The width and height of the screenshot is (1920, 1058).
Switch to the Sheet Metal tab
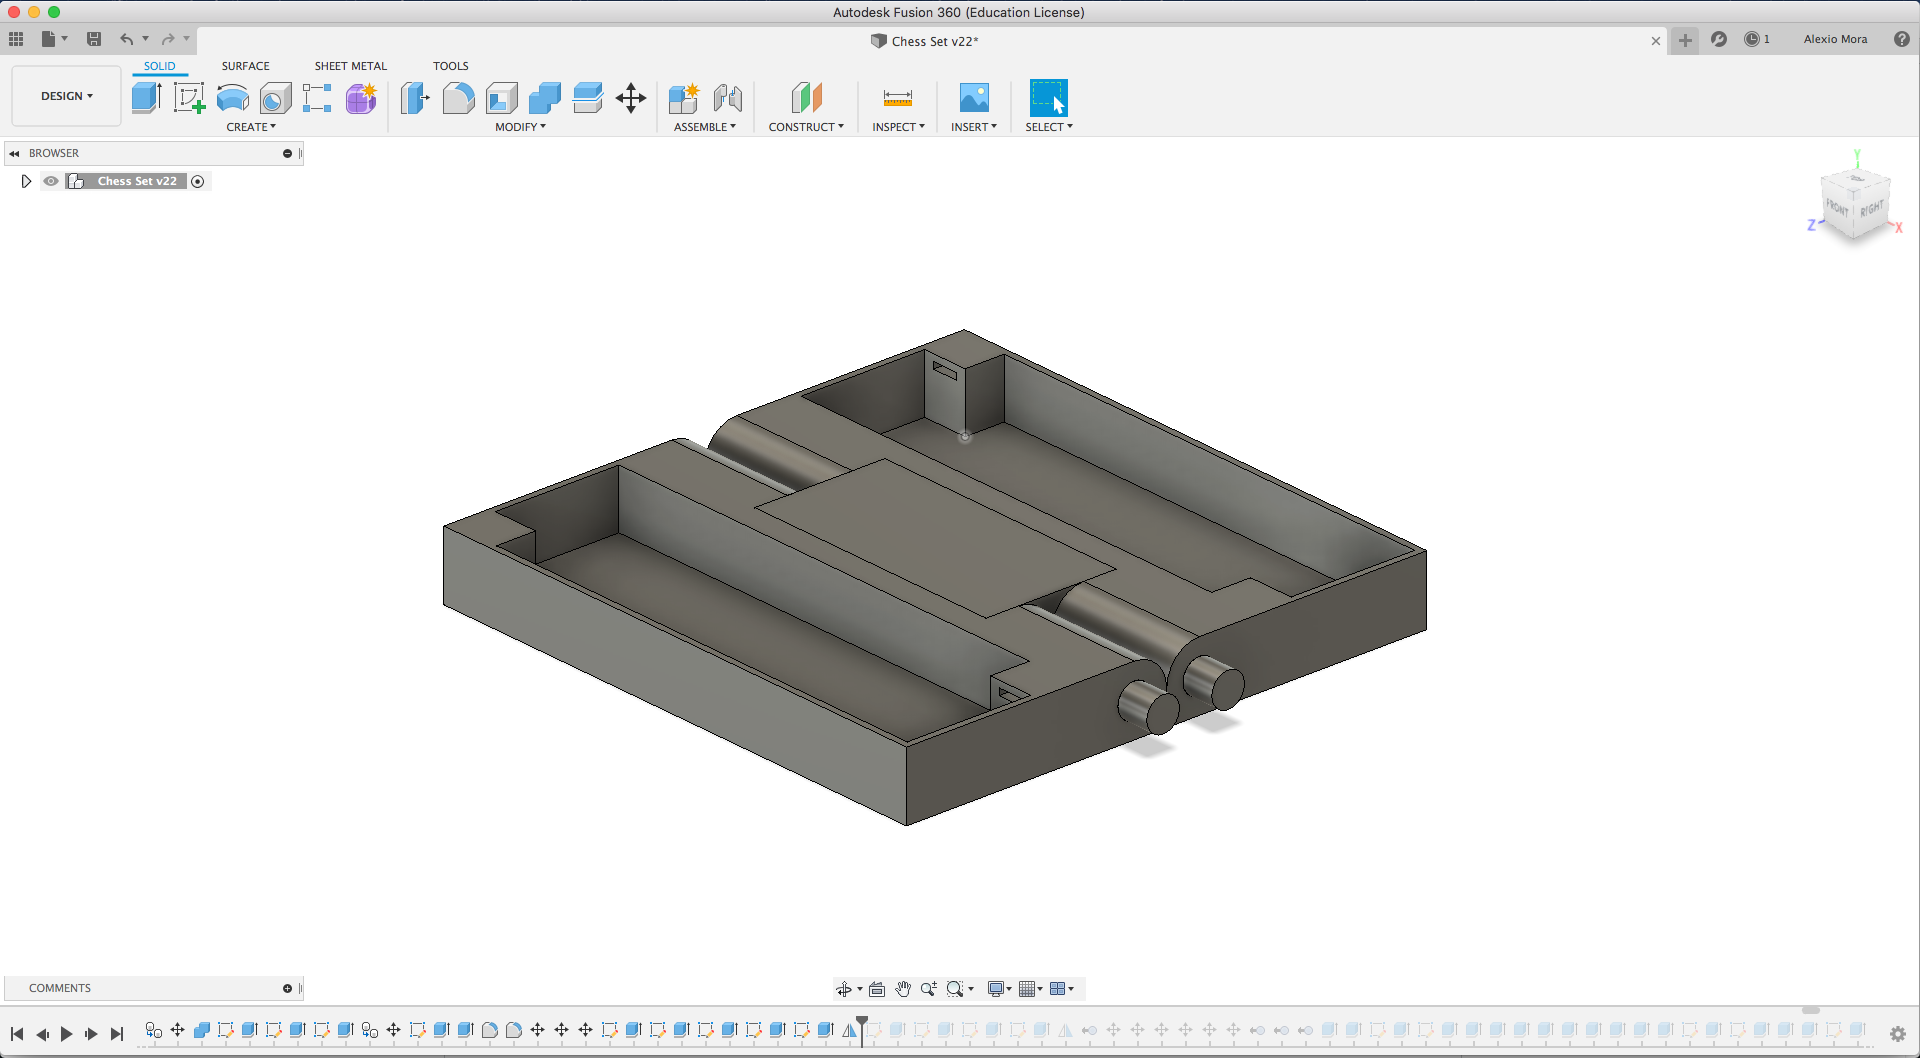click(351, 66)
